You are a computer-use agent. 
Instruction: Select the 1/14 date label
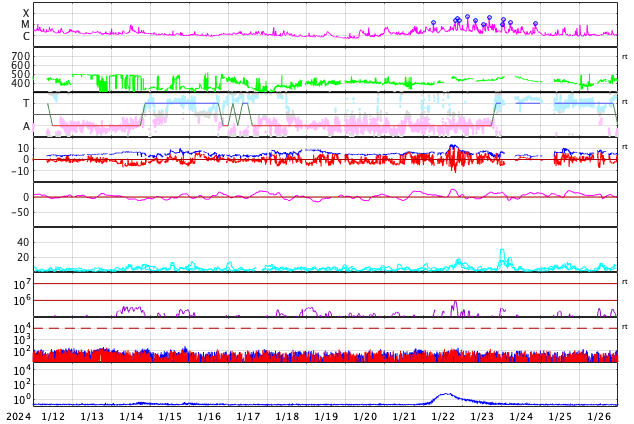tap(131, 416)
